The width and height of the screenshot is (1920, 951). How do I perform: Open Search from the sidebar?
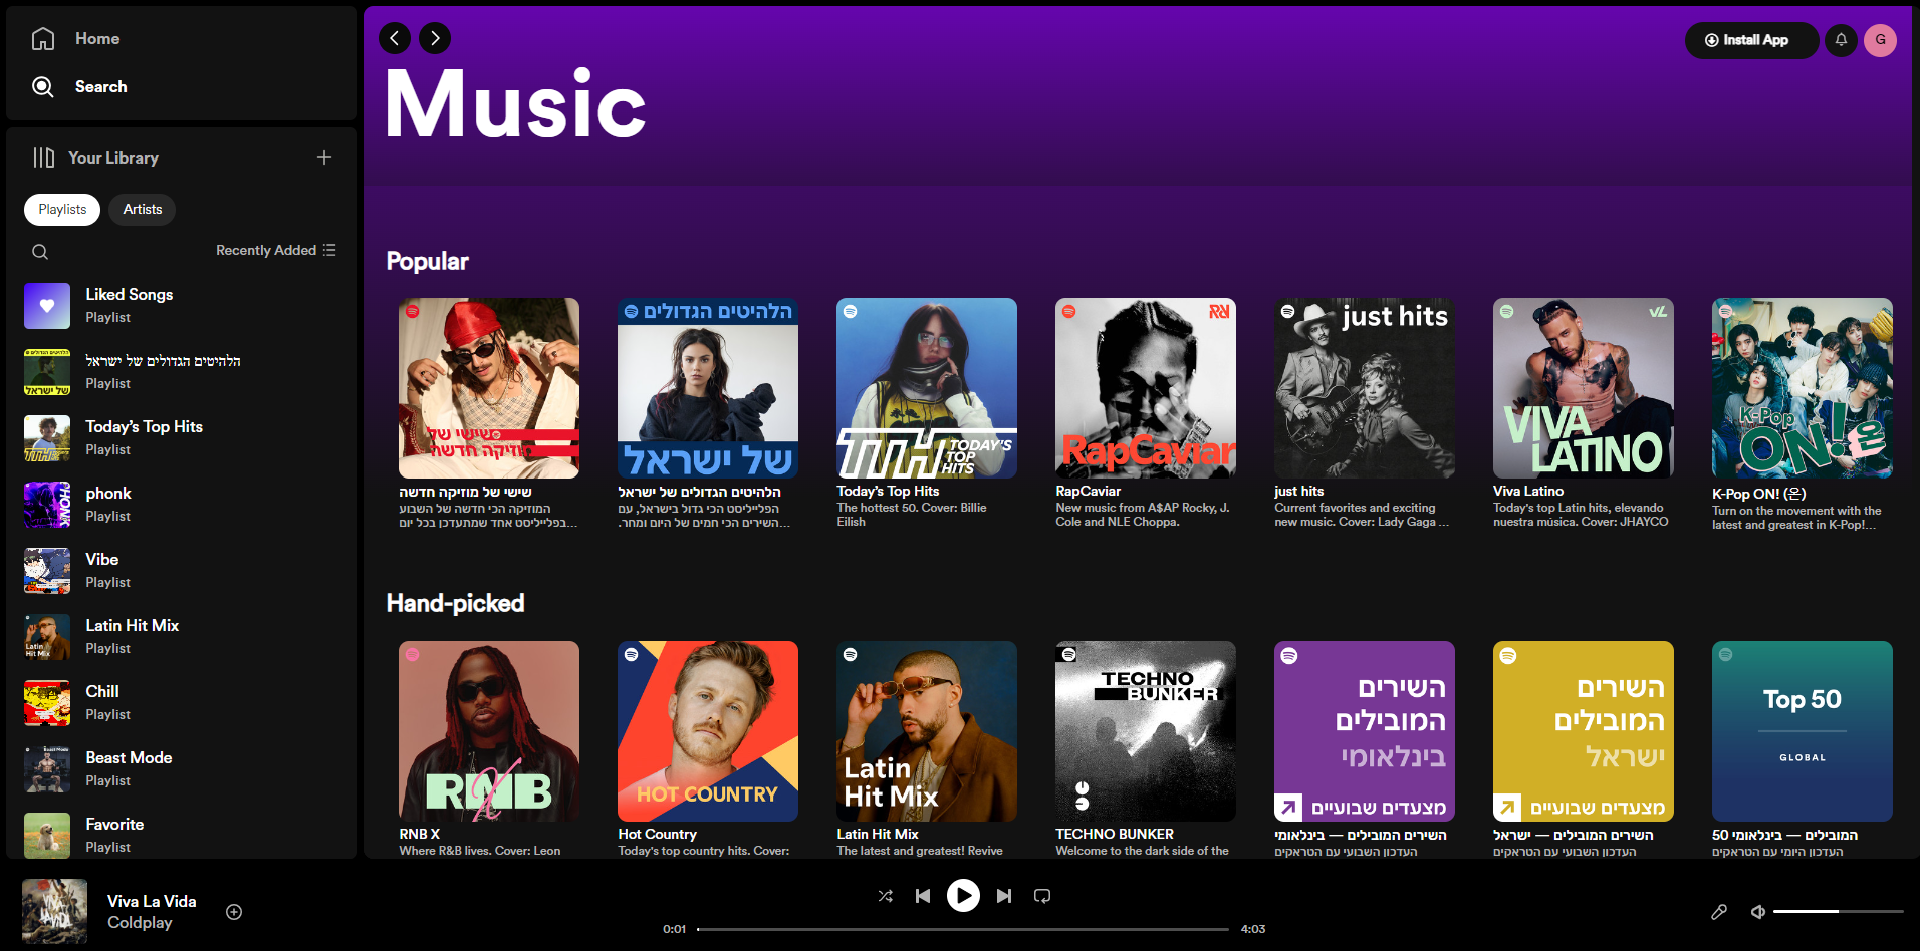[x=43, y=87]
